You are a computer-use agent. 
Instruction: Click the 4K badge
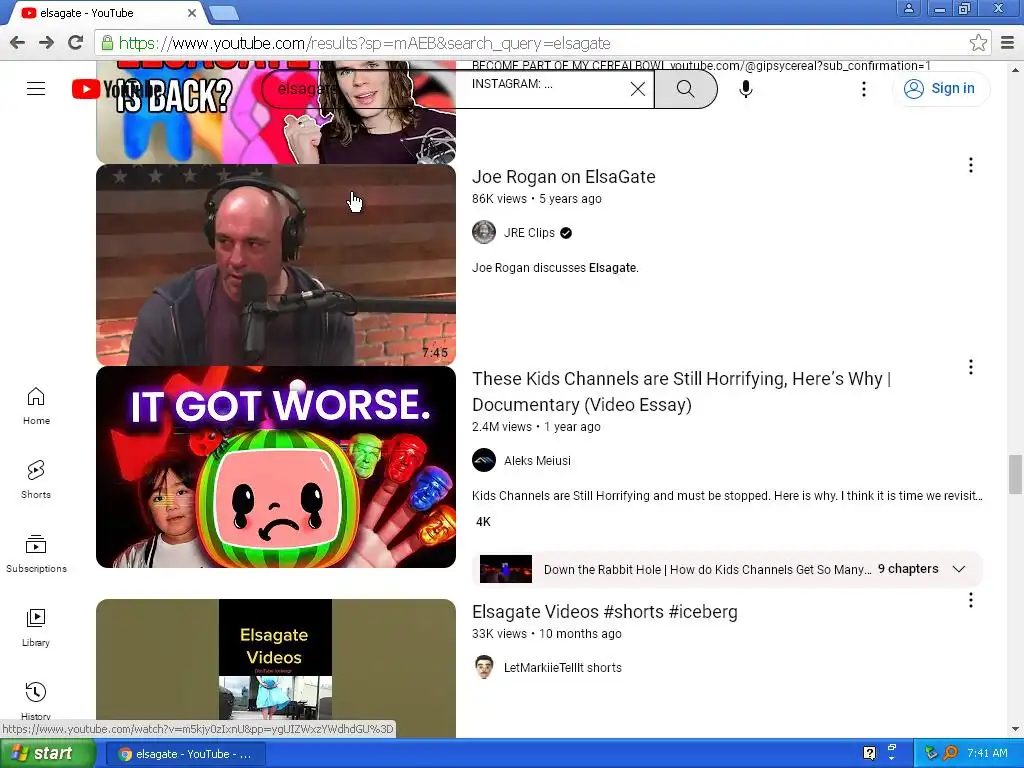pyautogui.click(x=483, y=522)
